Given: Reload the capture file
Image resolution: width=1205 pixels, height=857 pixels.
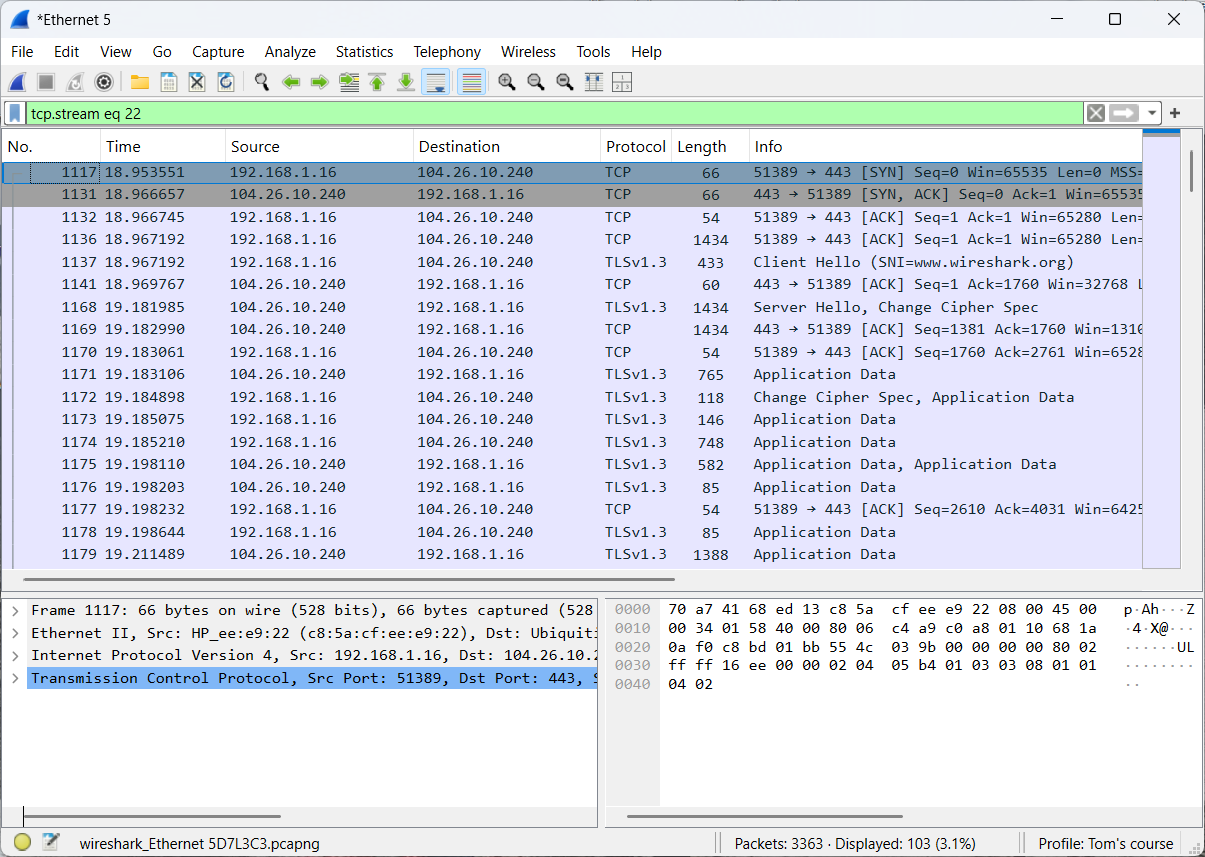Looking at the screenshot, I should coord(226,82).
